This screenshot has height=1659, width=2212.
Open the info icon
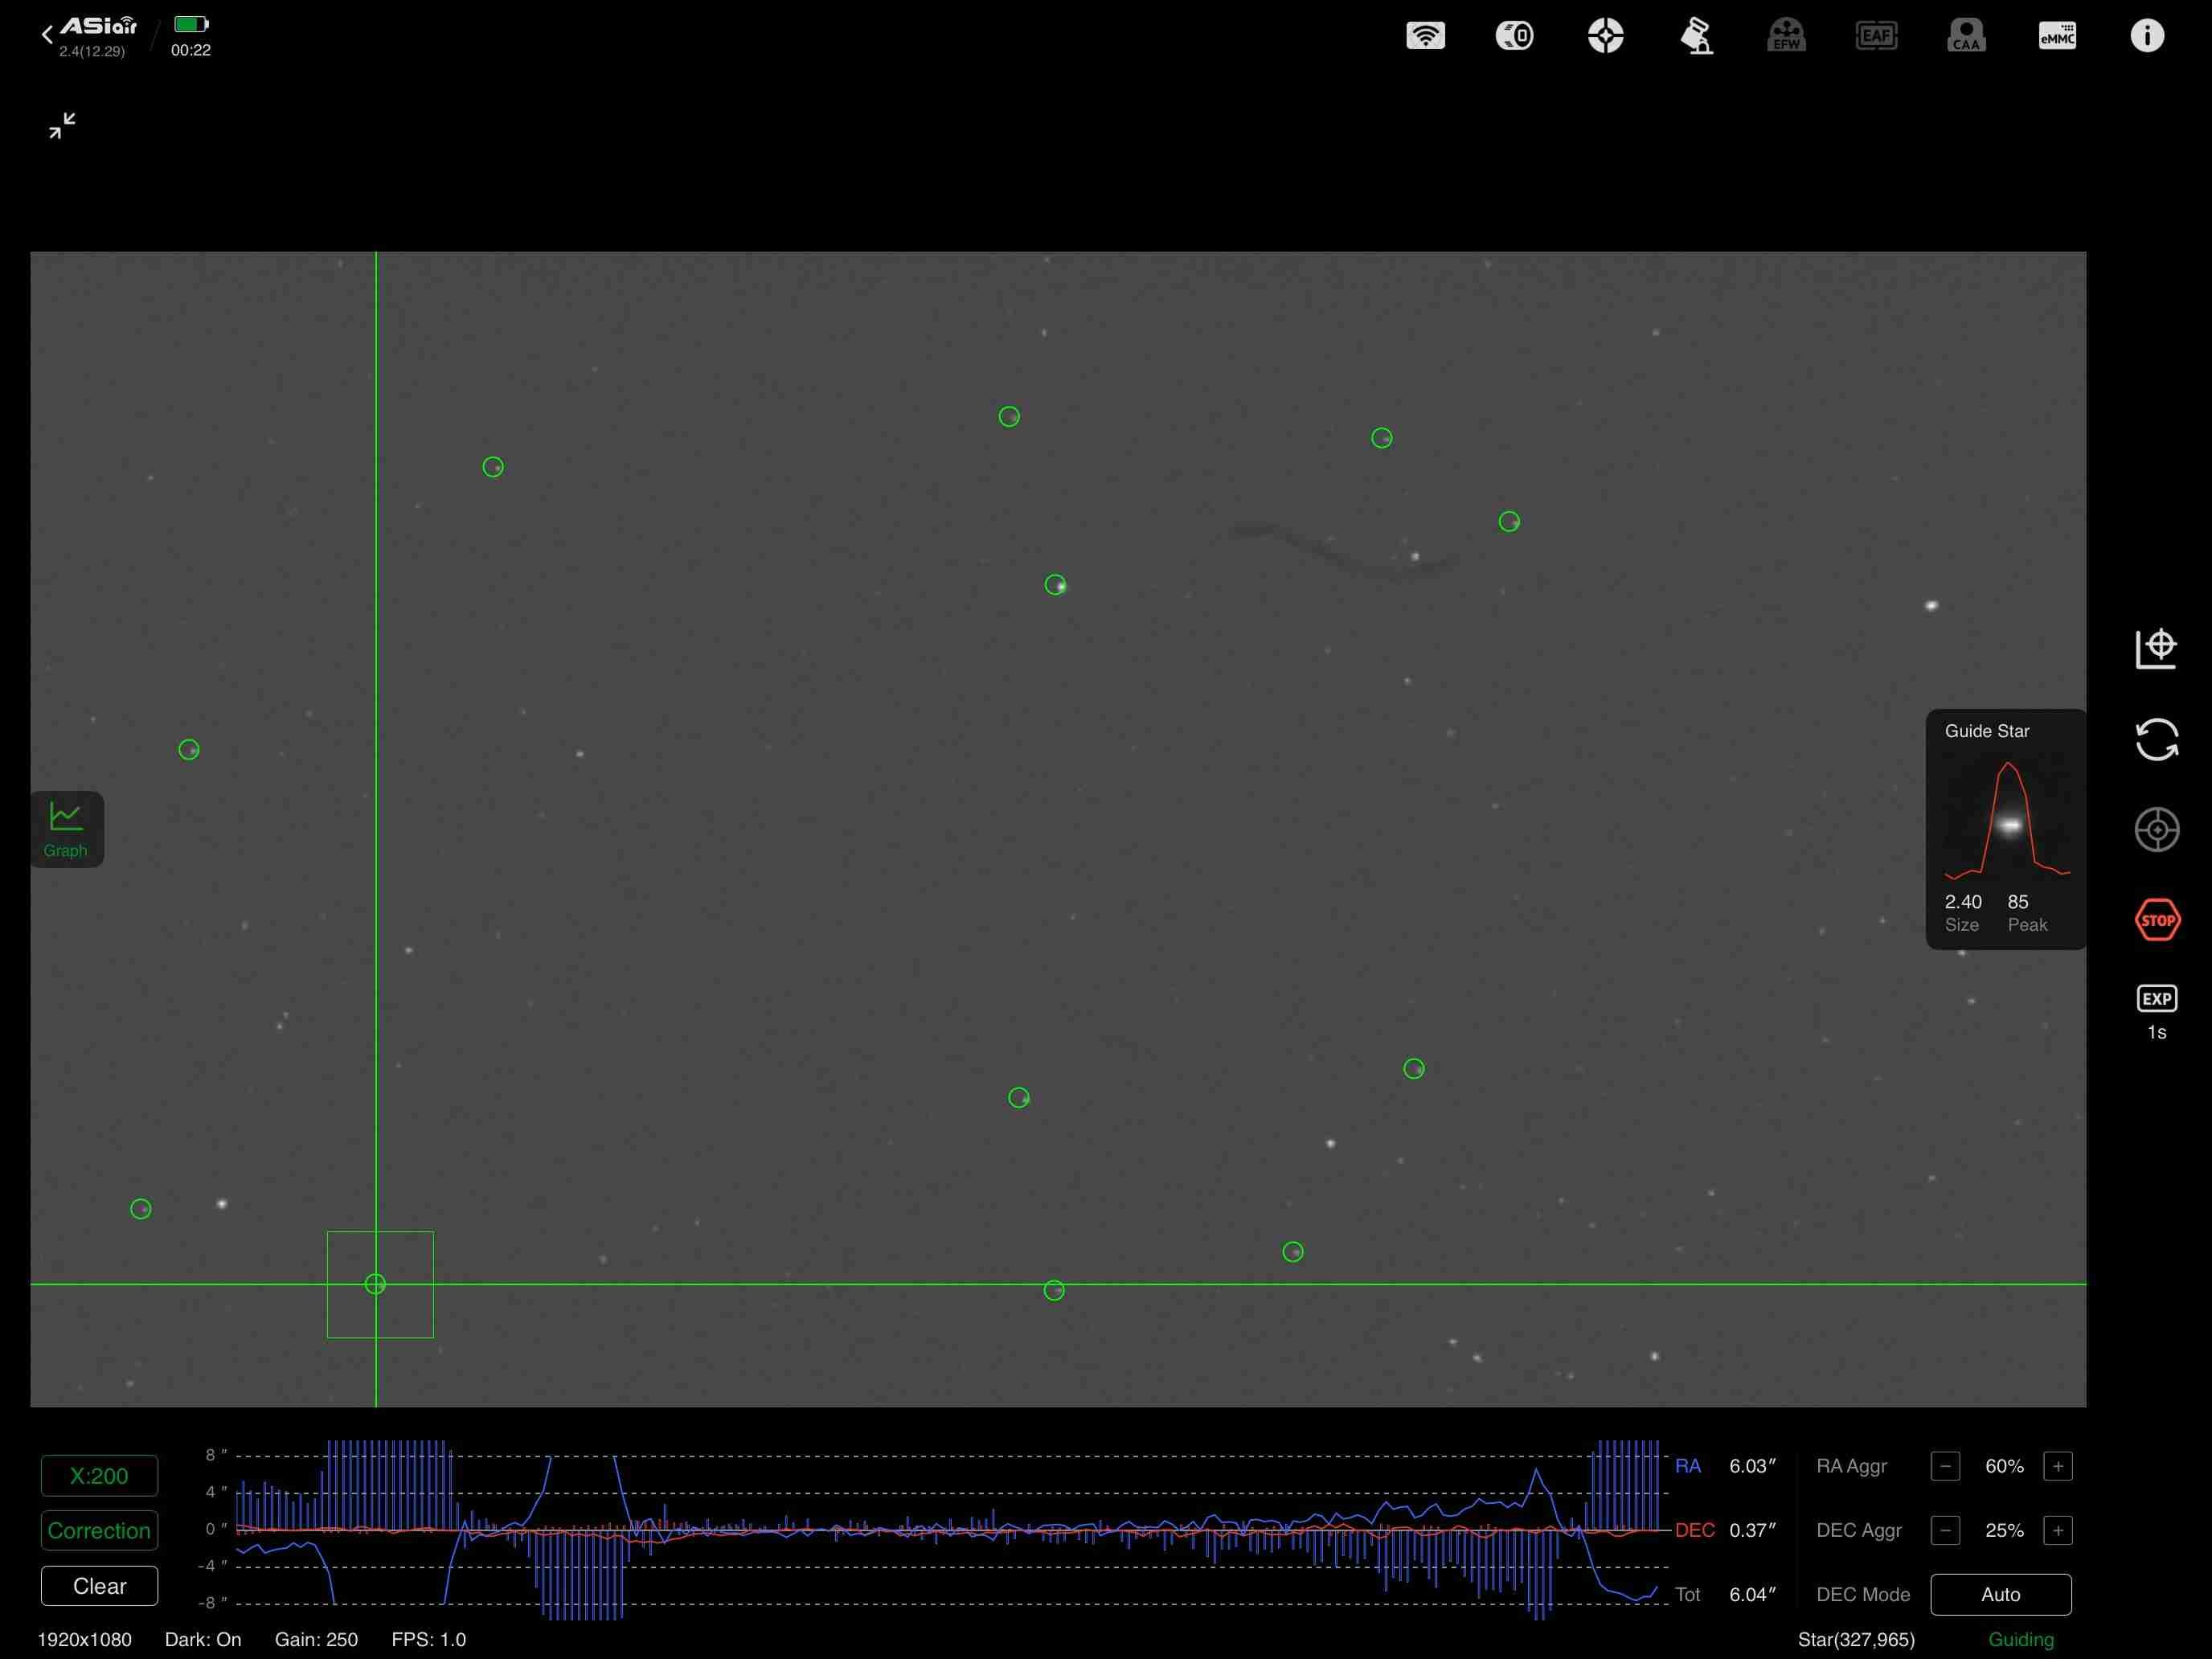tap(2147, 36)
